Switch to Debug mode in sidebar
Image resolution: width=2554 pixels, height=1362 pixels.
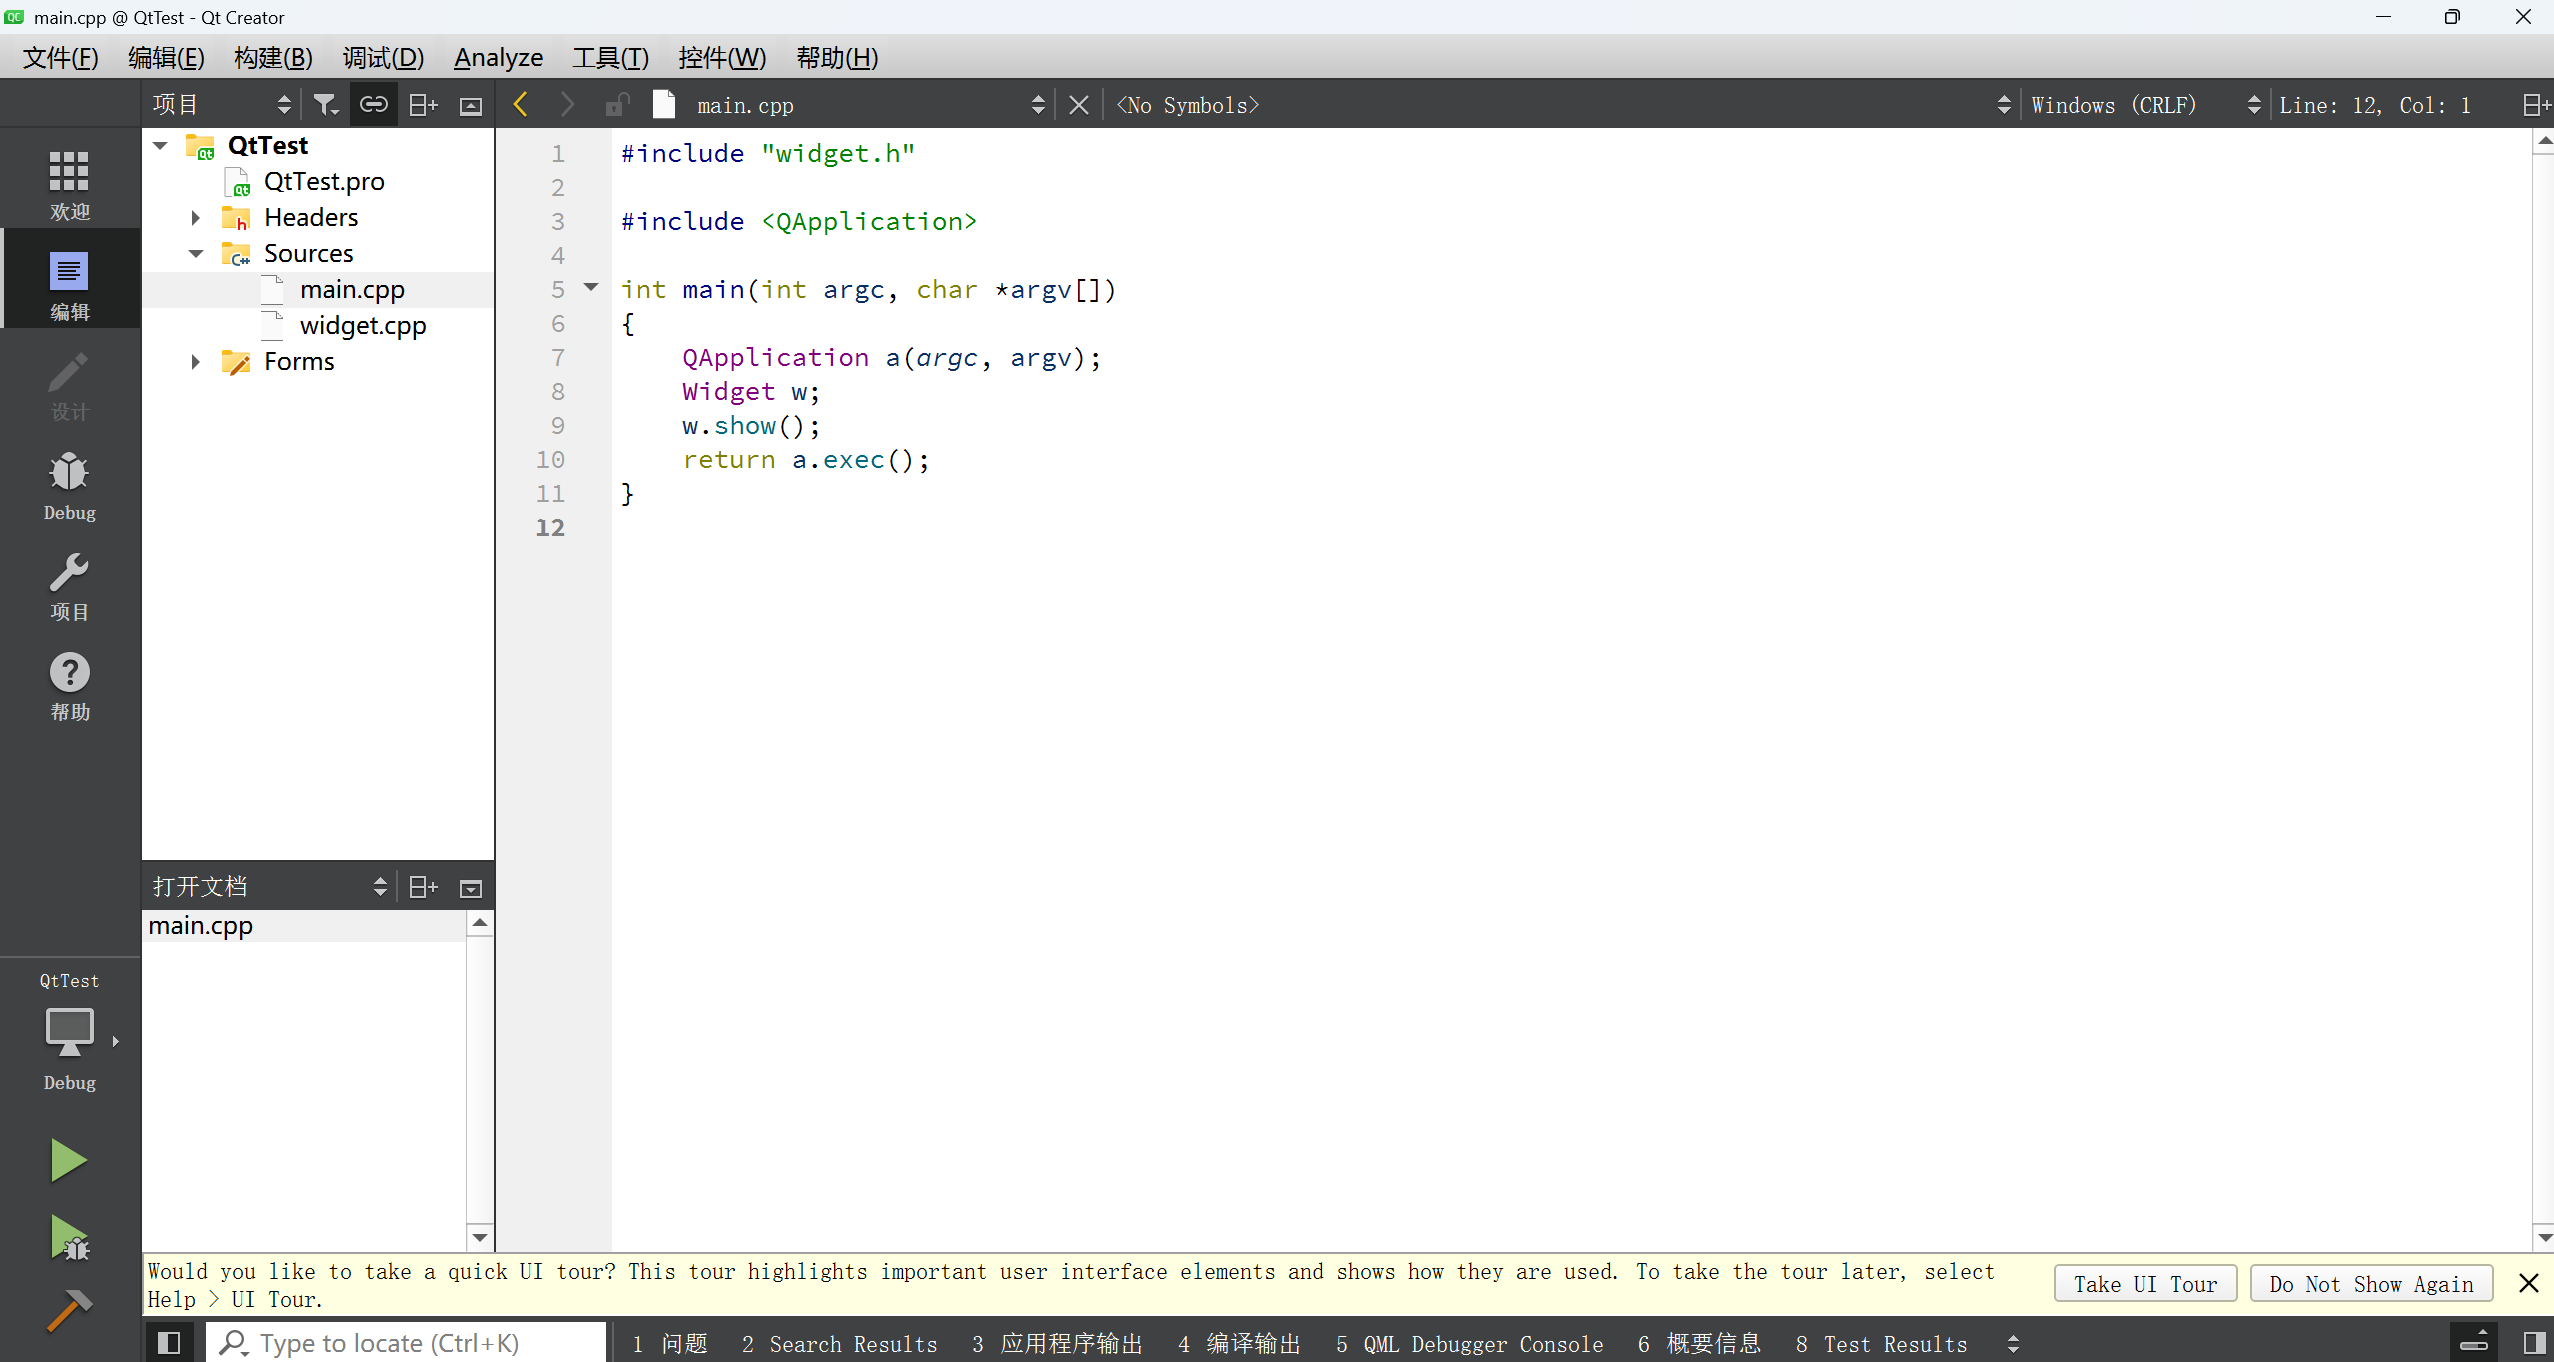70,484
